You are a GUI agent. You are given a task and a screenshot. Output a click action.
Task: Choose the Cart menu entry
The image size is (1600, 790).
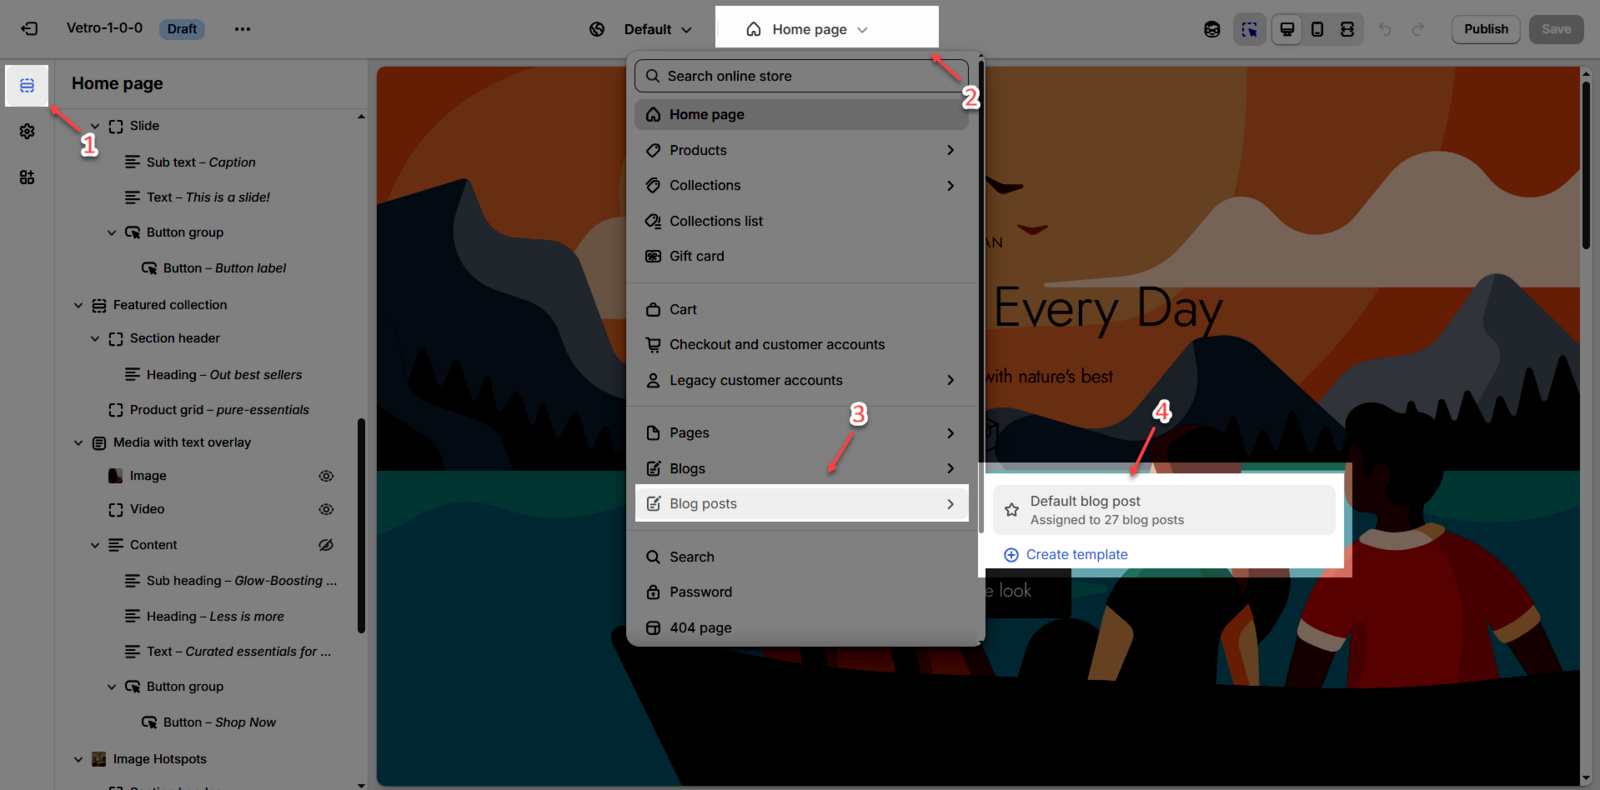coord(683,310)
